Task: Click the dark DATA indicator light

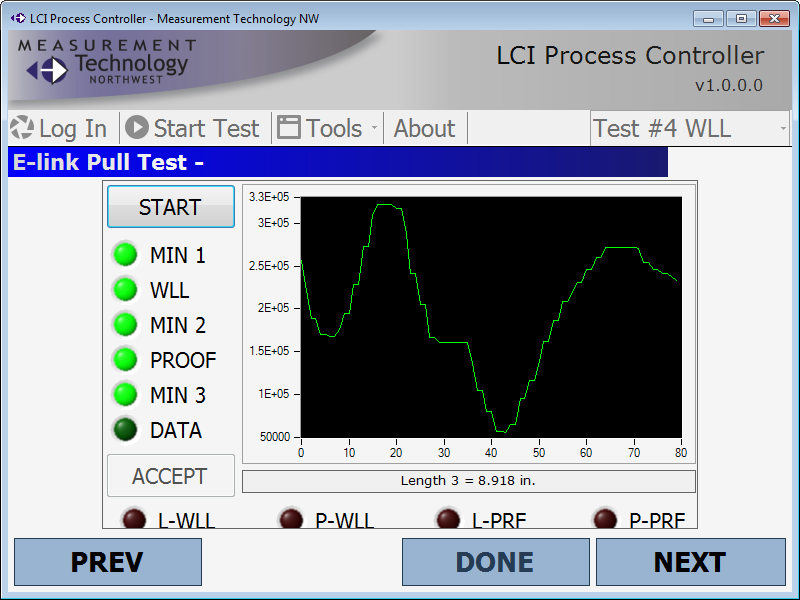Action: [125, 430]
